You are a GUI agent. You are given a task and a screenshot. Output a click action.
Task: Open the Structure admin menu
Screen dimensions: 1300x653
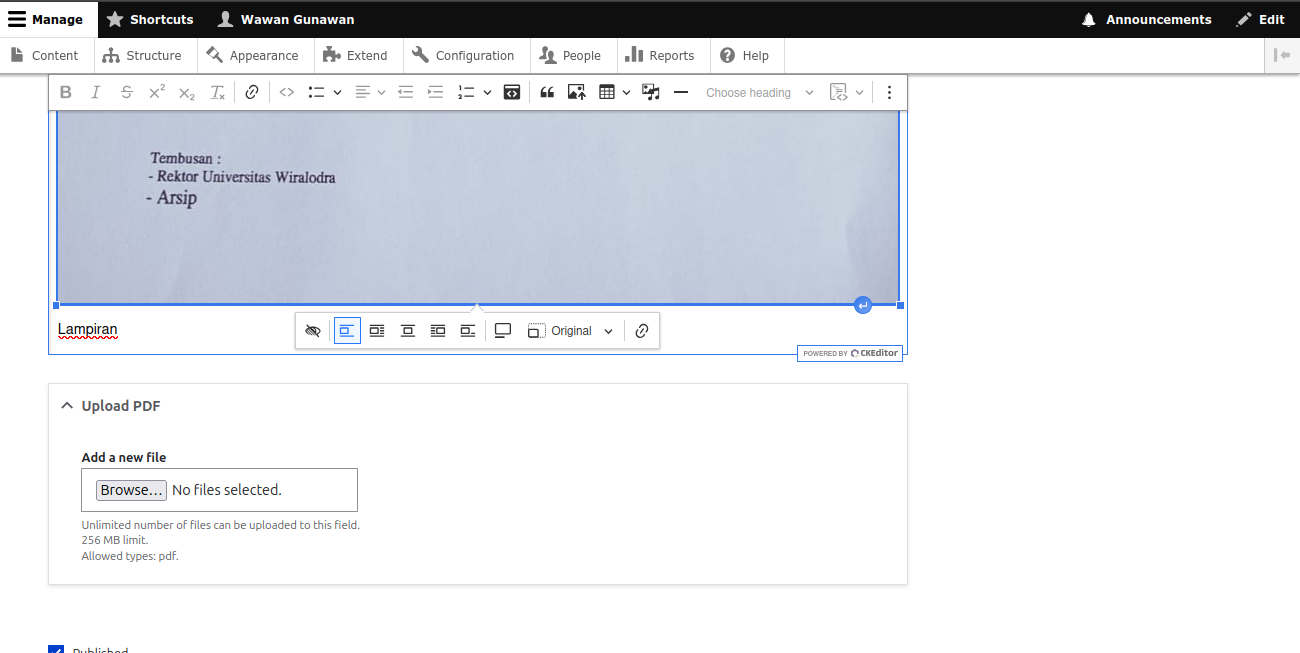pos(144,56)
